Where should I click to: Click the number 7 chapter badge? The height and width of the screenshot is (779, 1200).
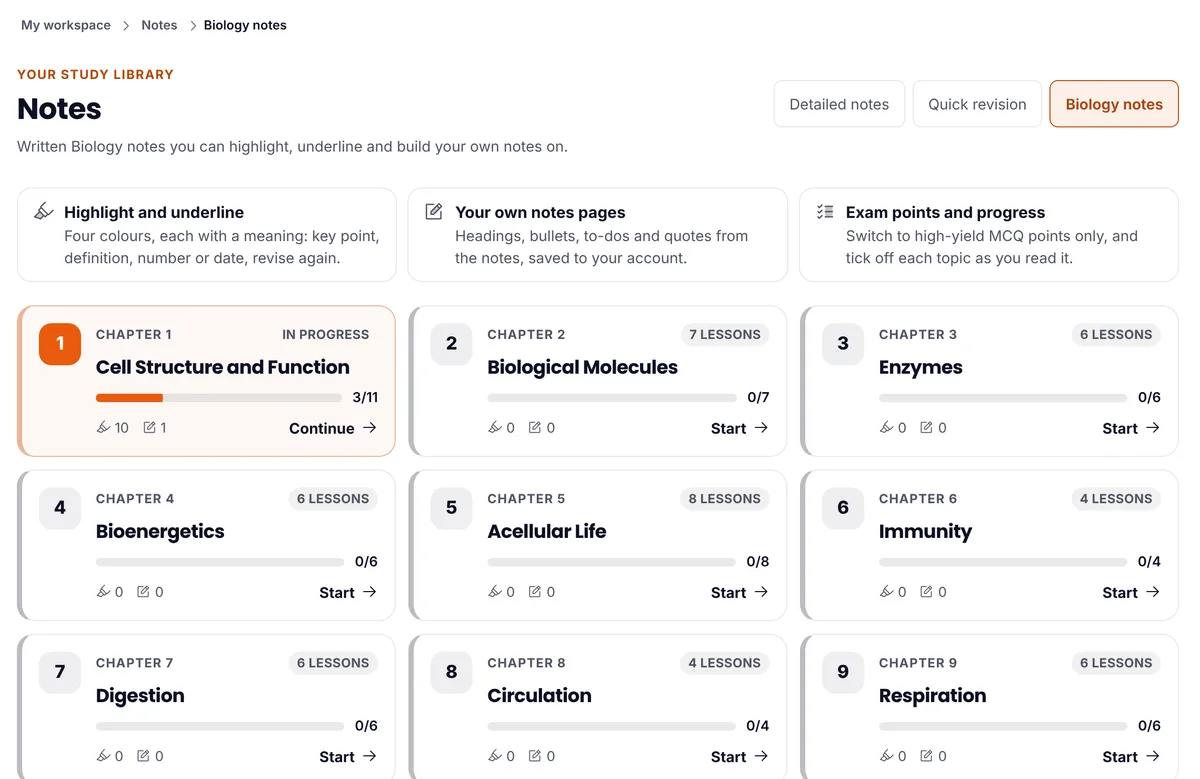coord(60,672)
